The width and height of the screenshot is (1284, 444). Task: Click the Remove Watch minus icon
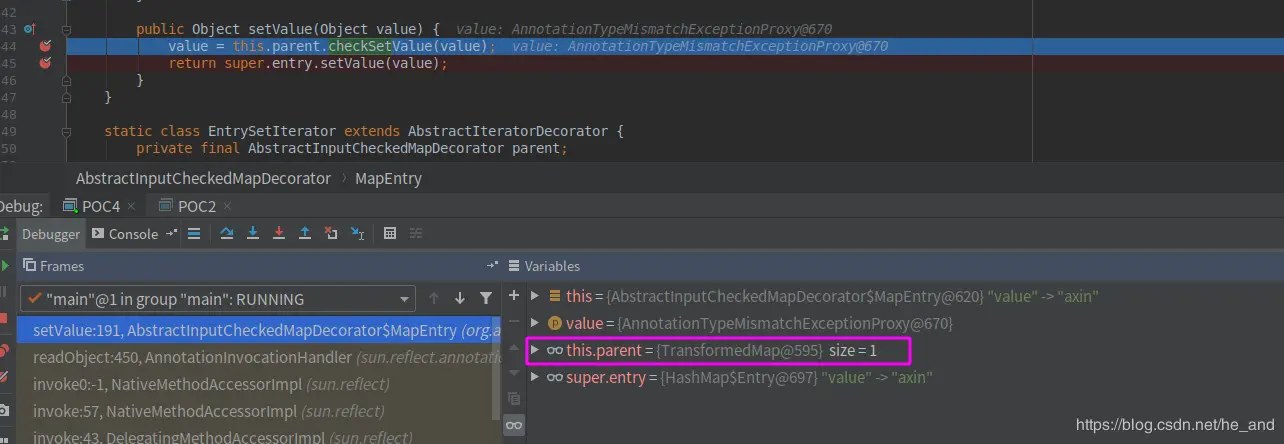click(514, 321)
